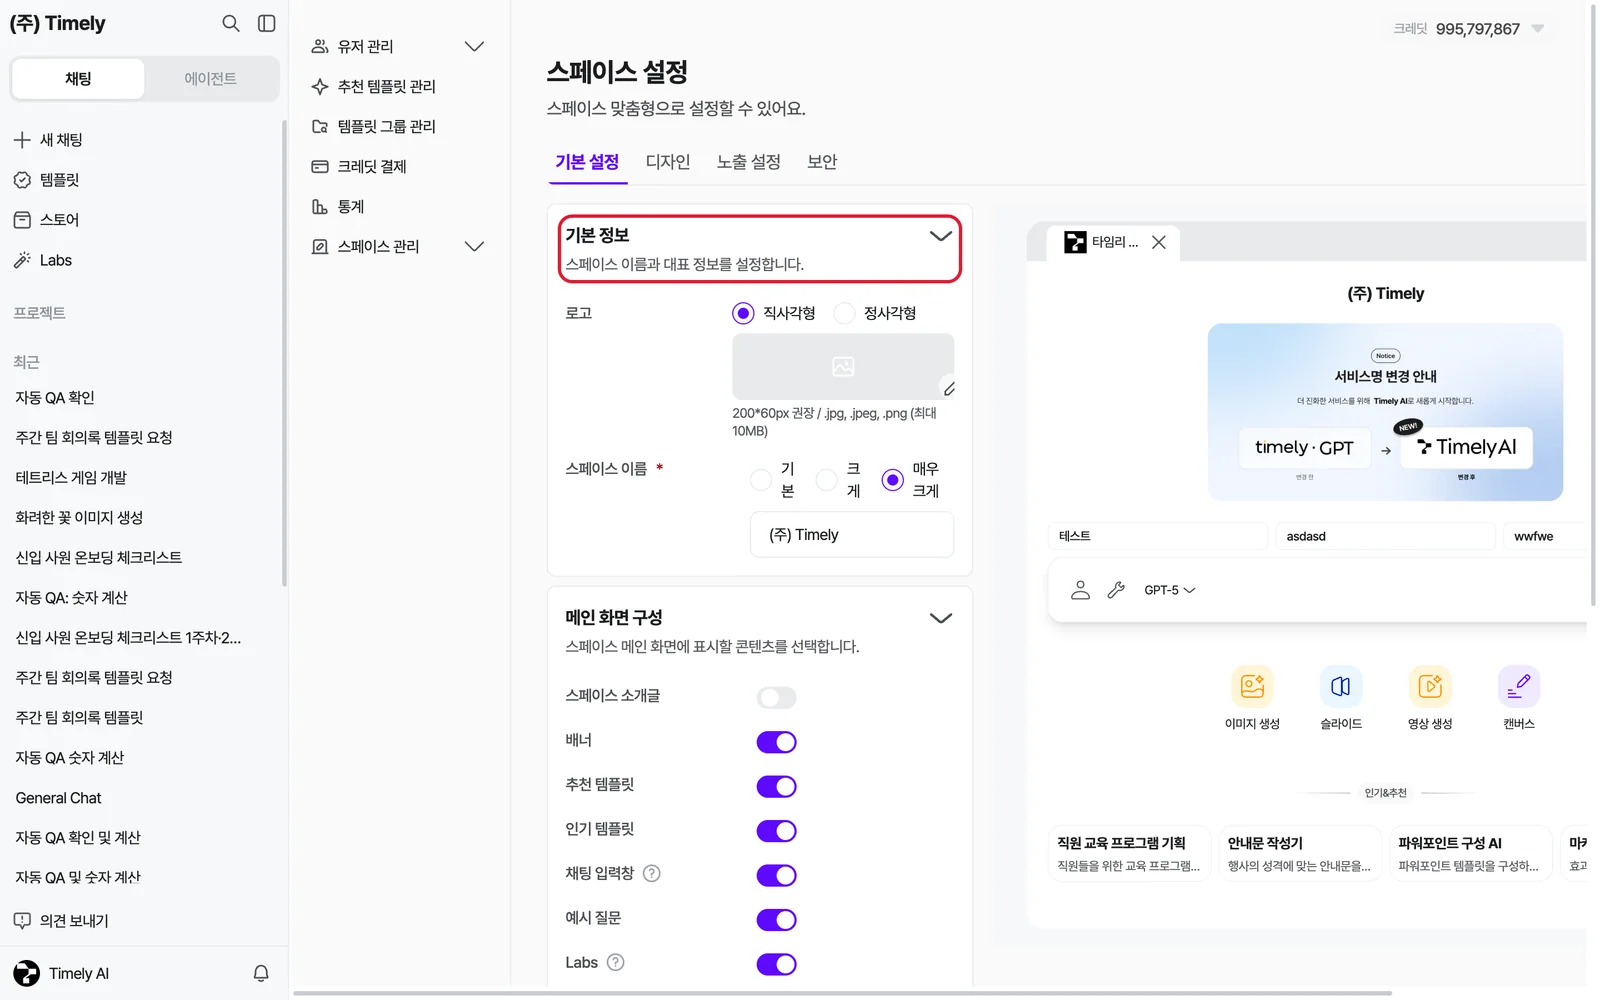The height and width of the screenshot is (1000, 1600).
Task: Click the 파워포인트 구성 AI template card
Action: coord(1470,853)
